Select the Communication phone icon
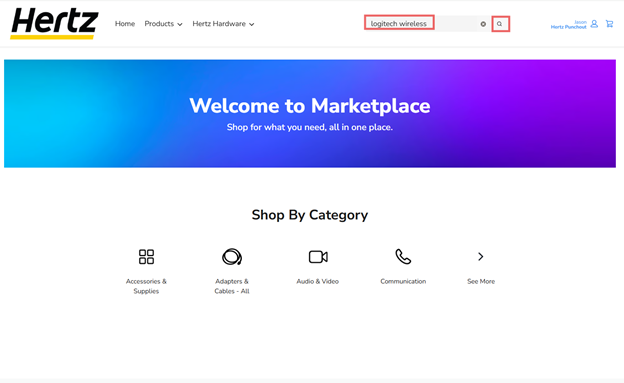The height and width of the screenshot is (383, 624). (x=403, y=257)
